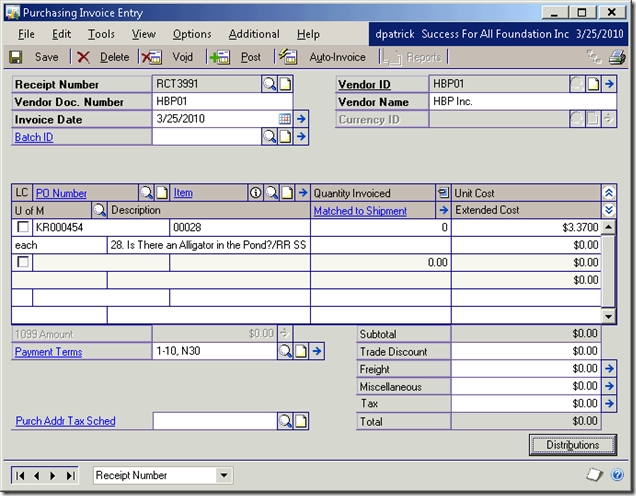The image size is (636, 496).
Task: Click the Item info circle icon
Action: (x=256, y=193)
